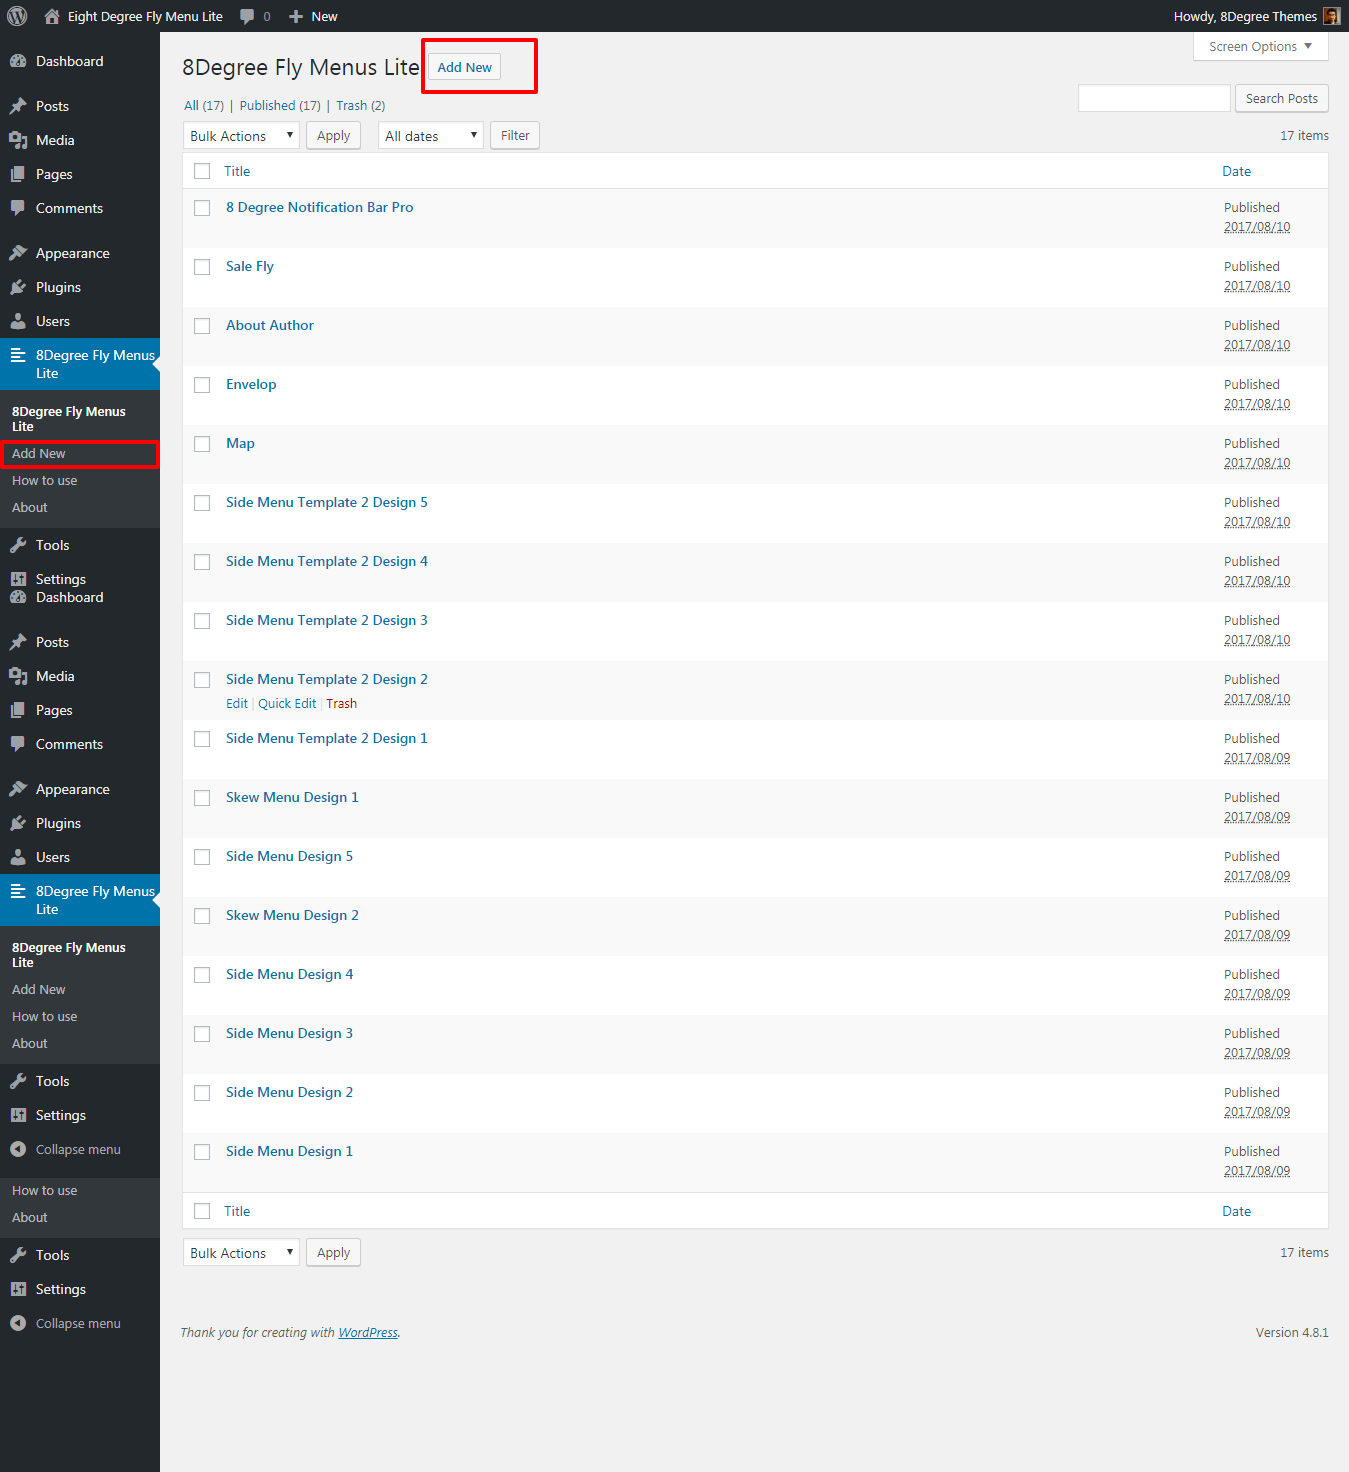Open the About Author entry

[x=270, y=325]
